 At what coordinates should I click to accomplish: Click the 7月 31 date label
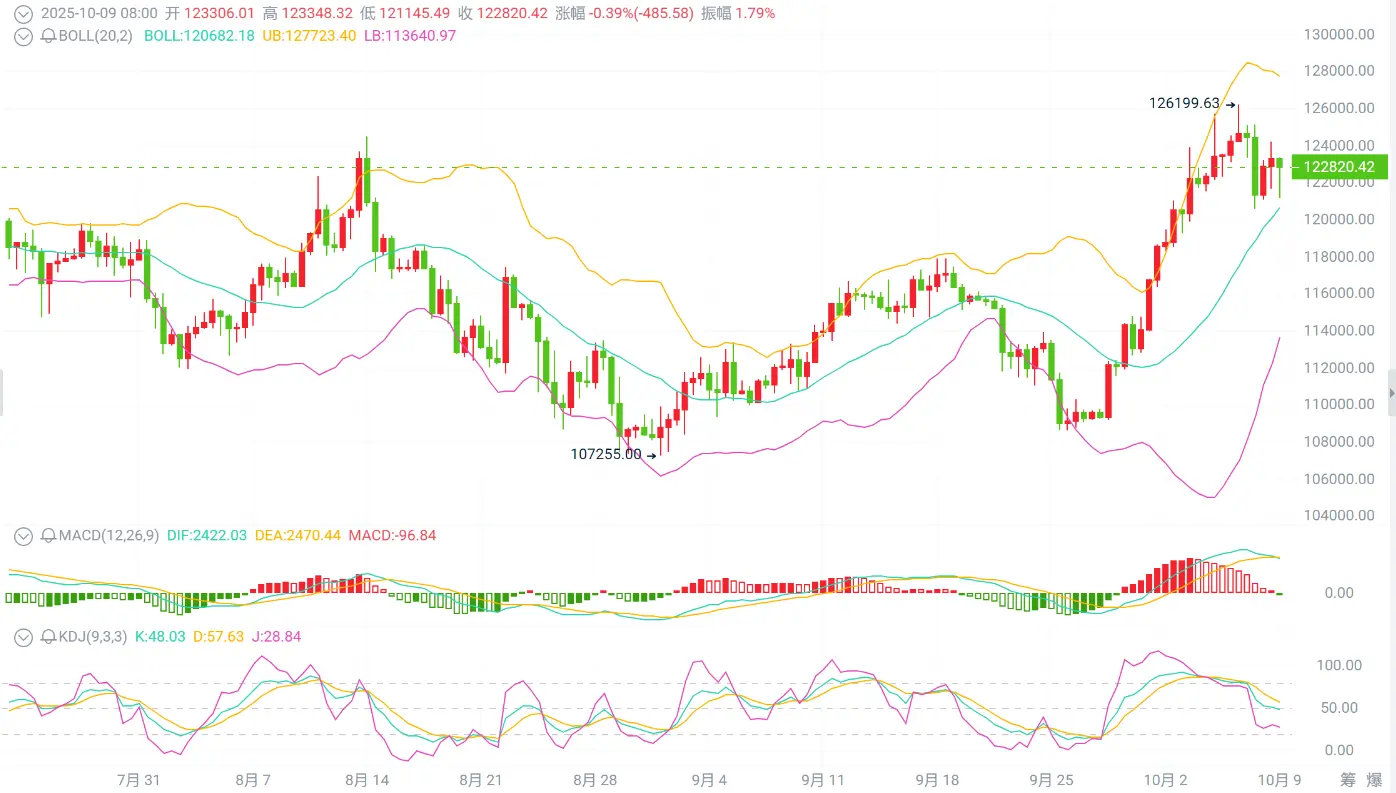139,779
